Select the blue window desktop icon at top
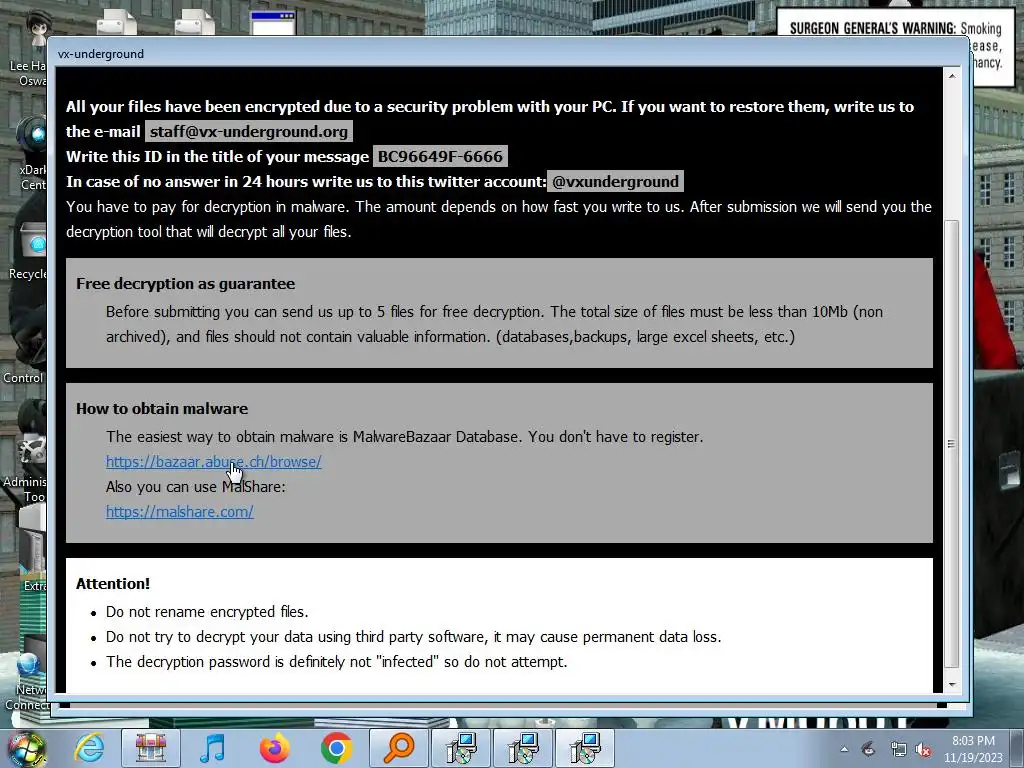Image resolution: width=1024 pixels, height=768 pixels. pos(273,22)
